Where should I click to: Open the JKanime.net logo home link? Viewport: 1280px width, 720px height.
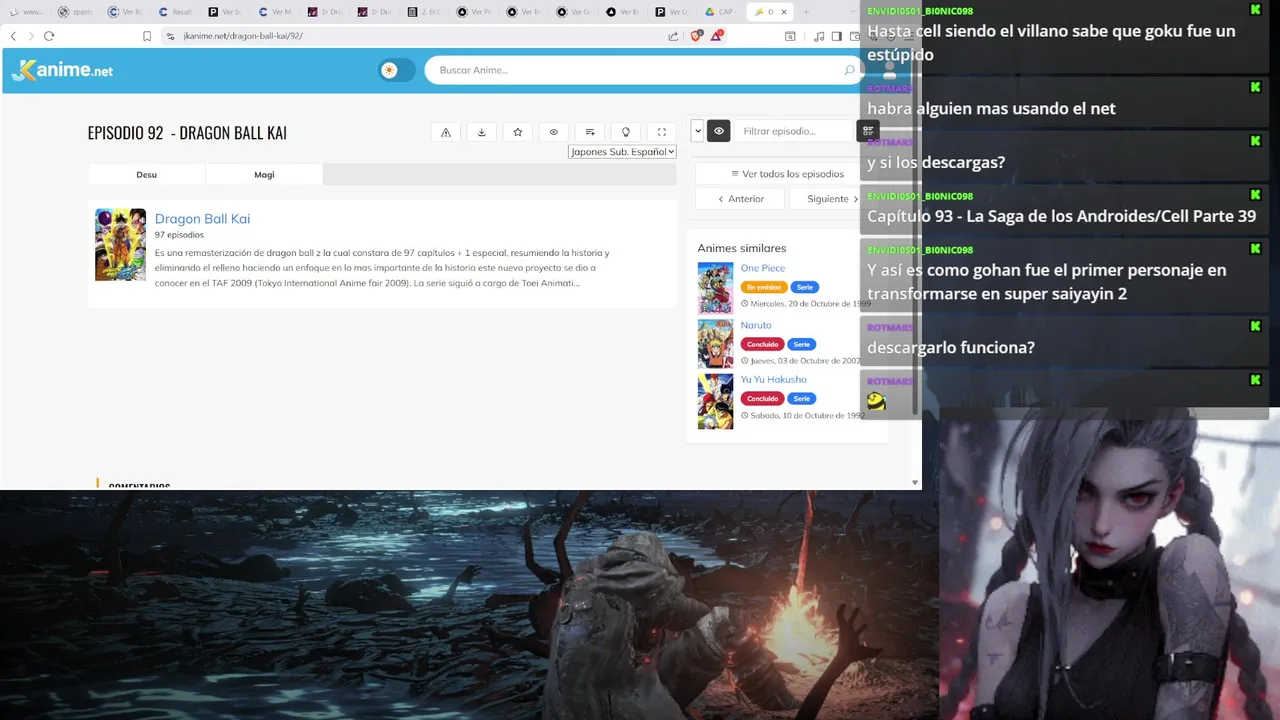pyautogui.click(x=62, y=70)
